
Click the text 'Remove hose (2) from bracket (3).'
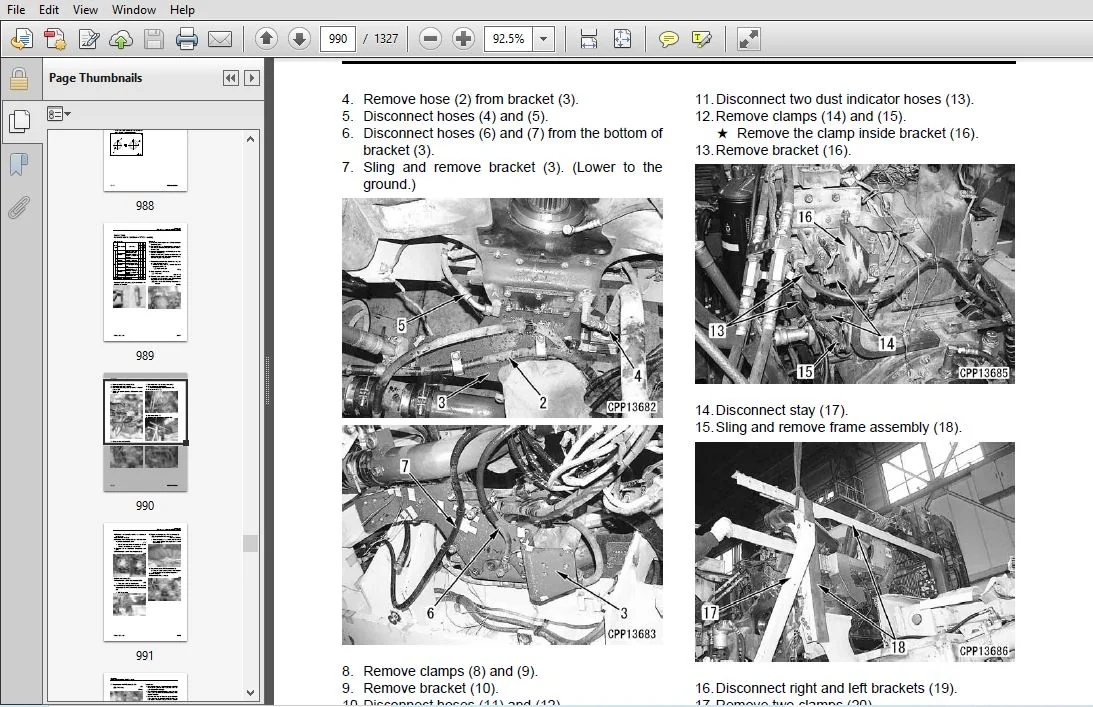(x=471, y=99)
